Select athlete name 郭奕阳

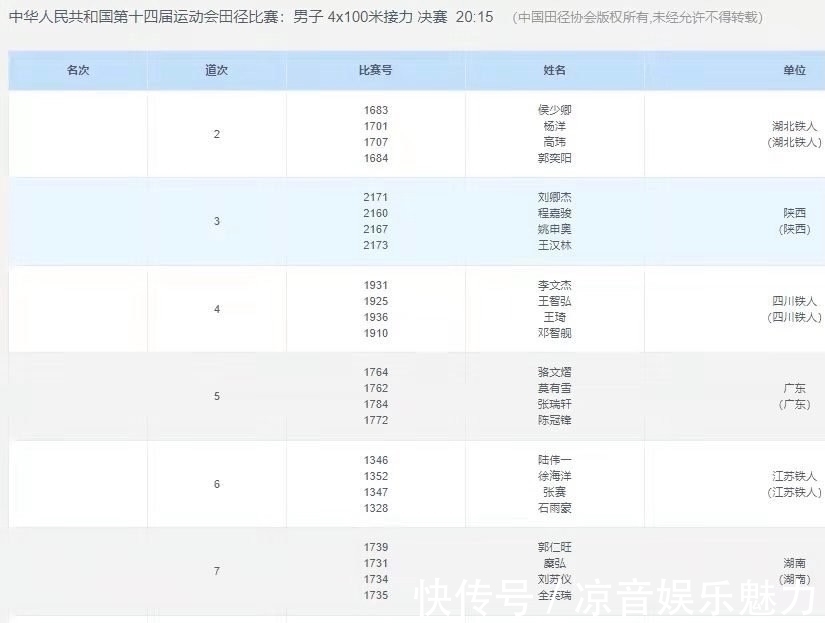555,158
